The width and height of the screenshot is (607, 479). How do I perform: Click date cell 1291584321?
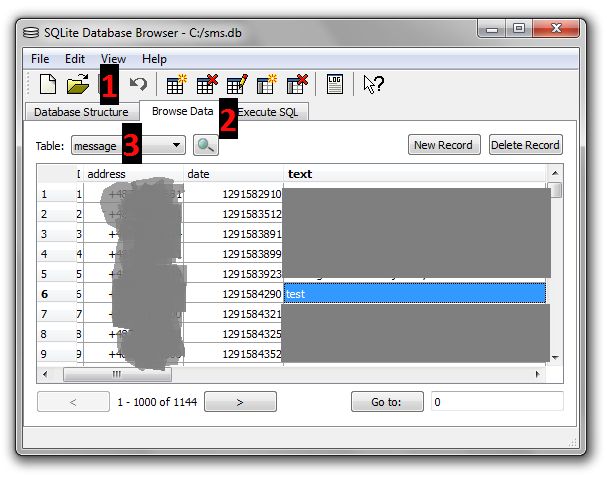(233, 314)
